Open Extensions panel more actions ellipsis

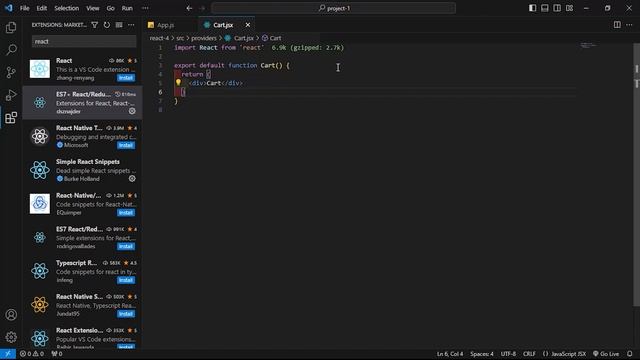coord(131,25)
